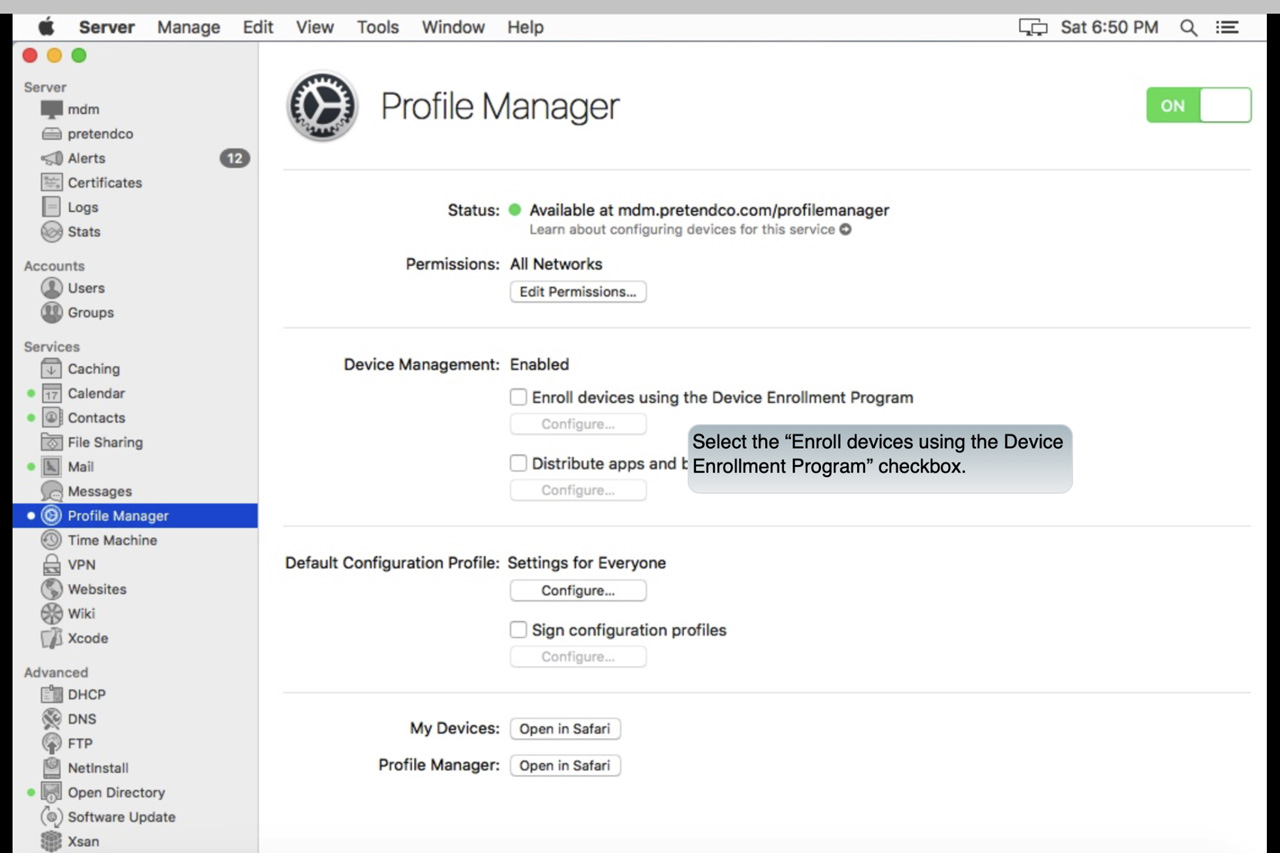
Task: Open the Stats icon under Server
Action: (x=52, y=232)
